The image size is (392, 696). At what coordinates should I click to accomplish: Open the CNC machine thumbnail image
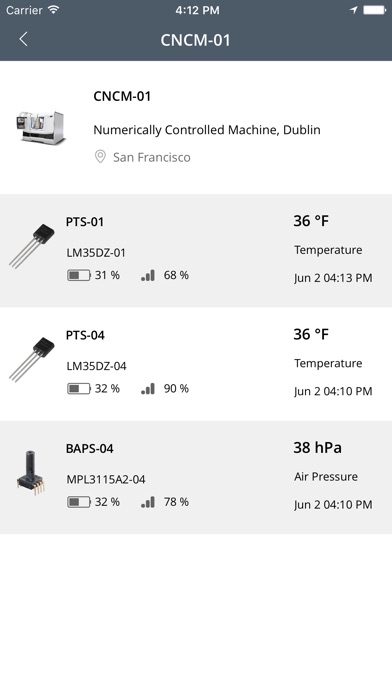coord(41,127)
